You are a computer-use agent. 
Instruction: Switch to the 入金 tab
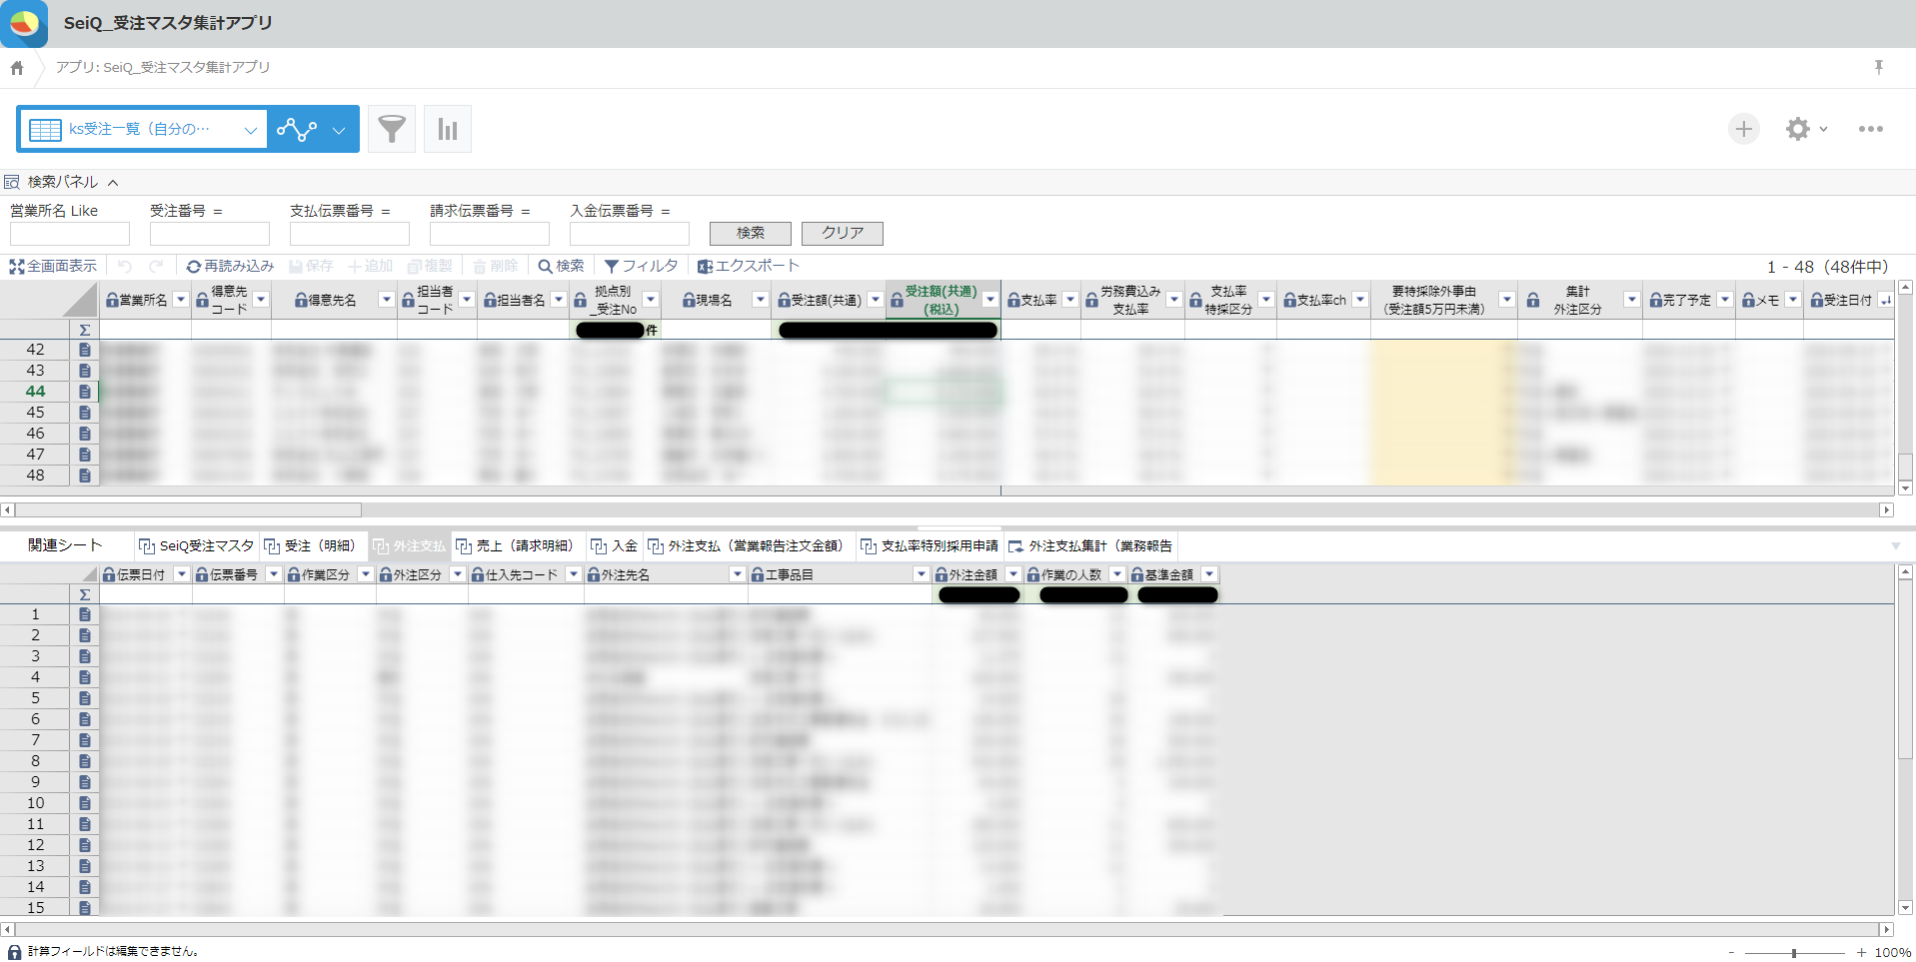614,546
